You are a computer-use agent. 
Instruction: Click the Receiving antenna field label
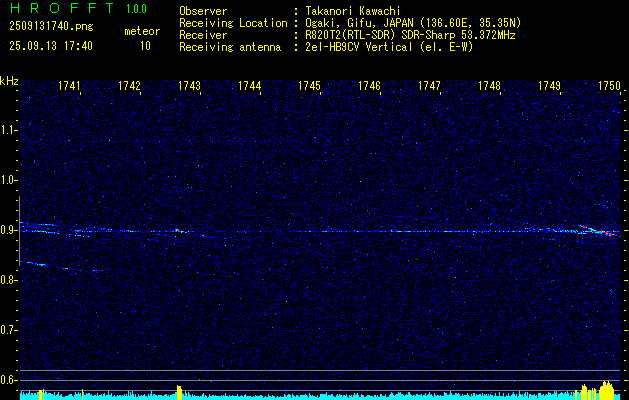[230, 47]
